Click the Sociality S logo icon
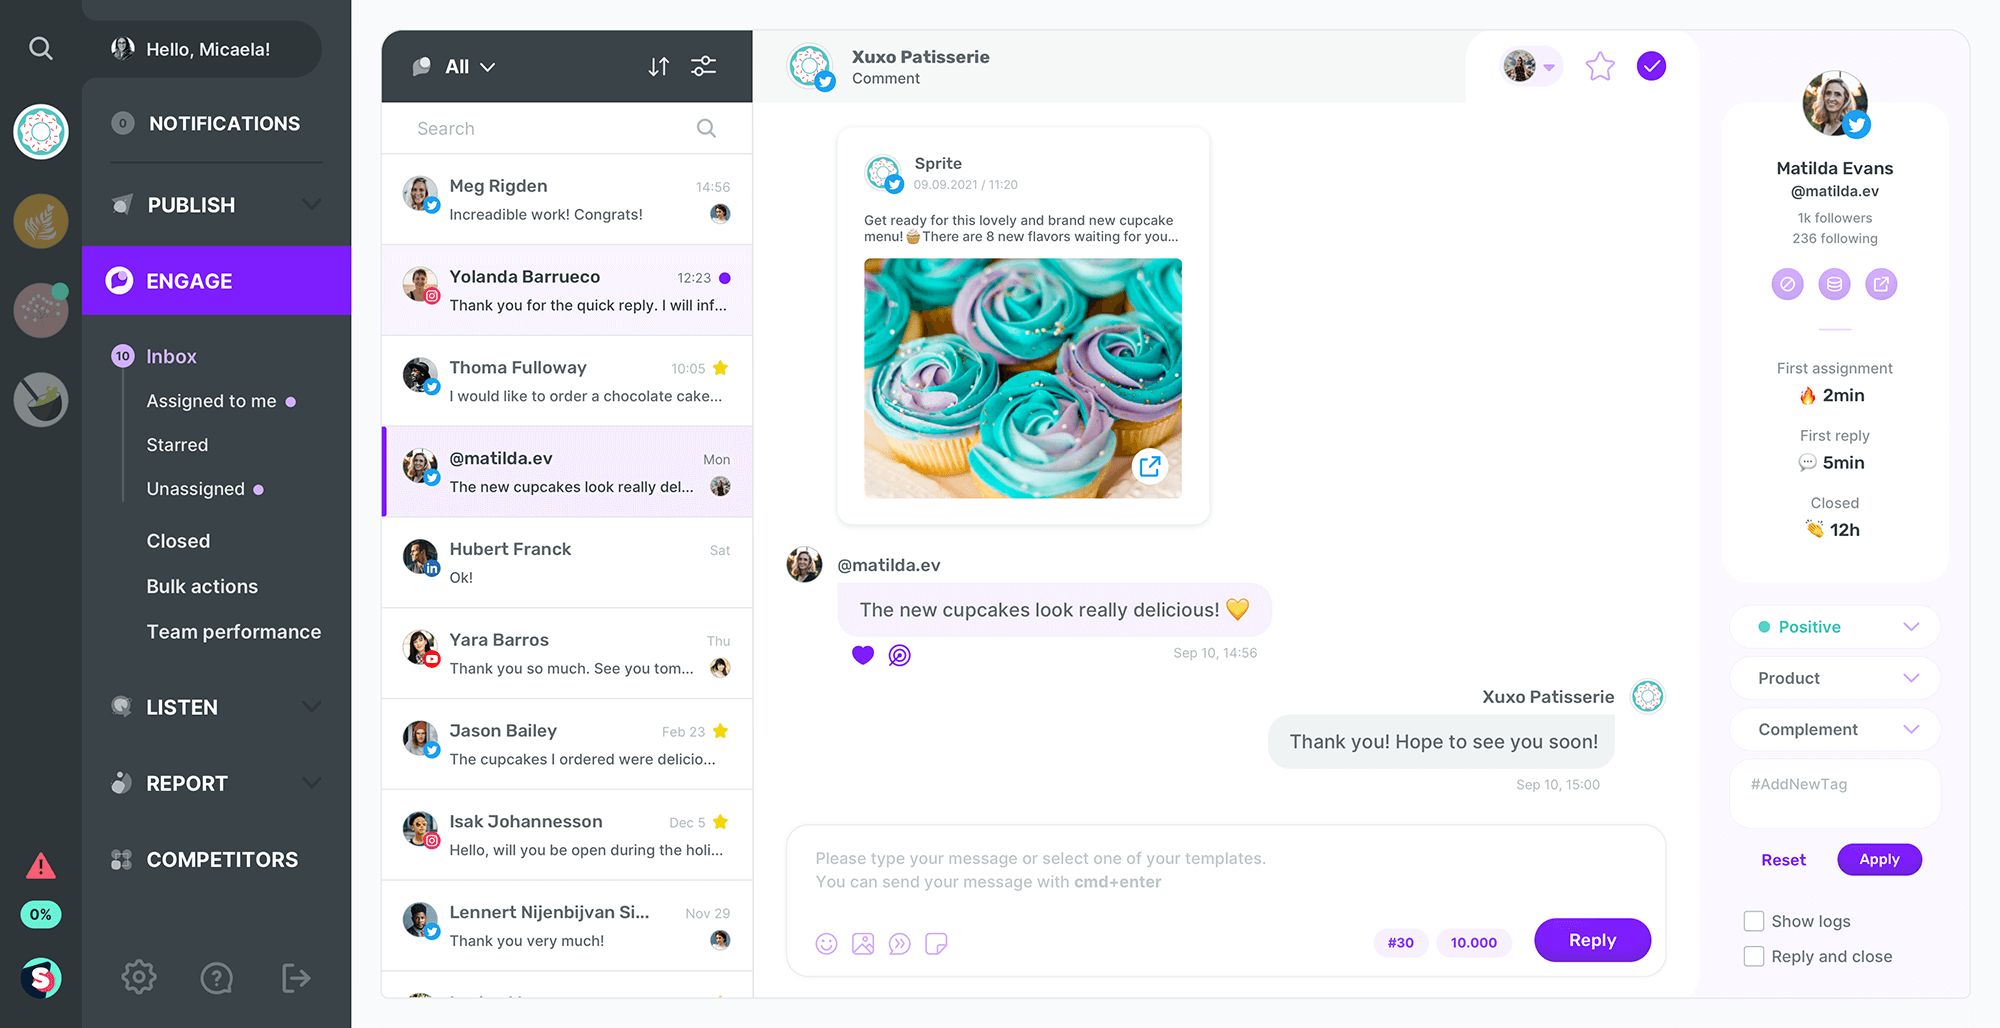The height and width of the screenshot is (1028, 2000). click(41, 978)
